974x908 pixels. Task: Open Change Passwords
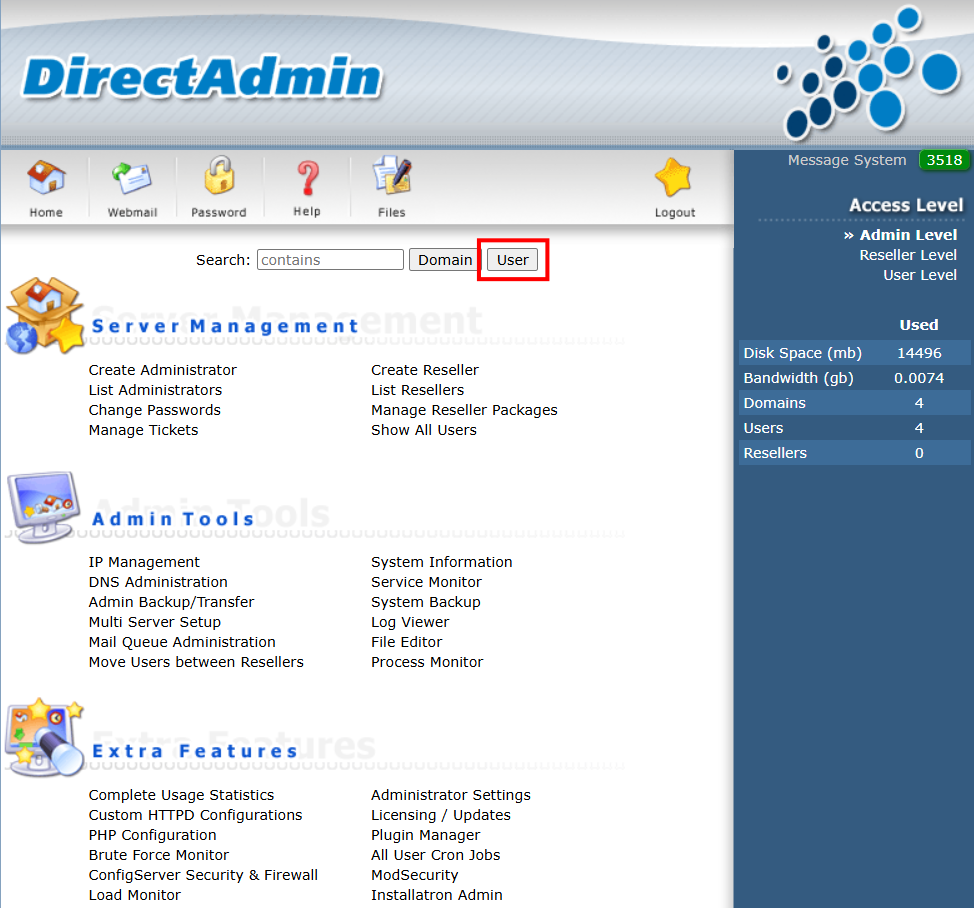[155, 410]
